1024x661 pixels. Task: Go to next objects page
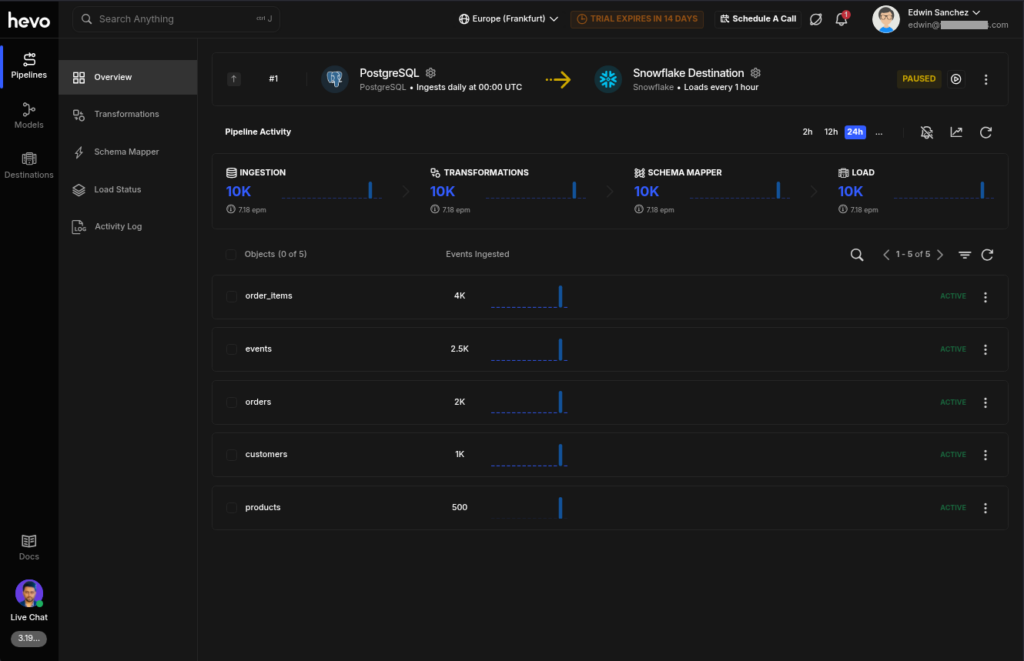(x=940, y=255)
